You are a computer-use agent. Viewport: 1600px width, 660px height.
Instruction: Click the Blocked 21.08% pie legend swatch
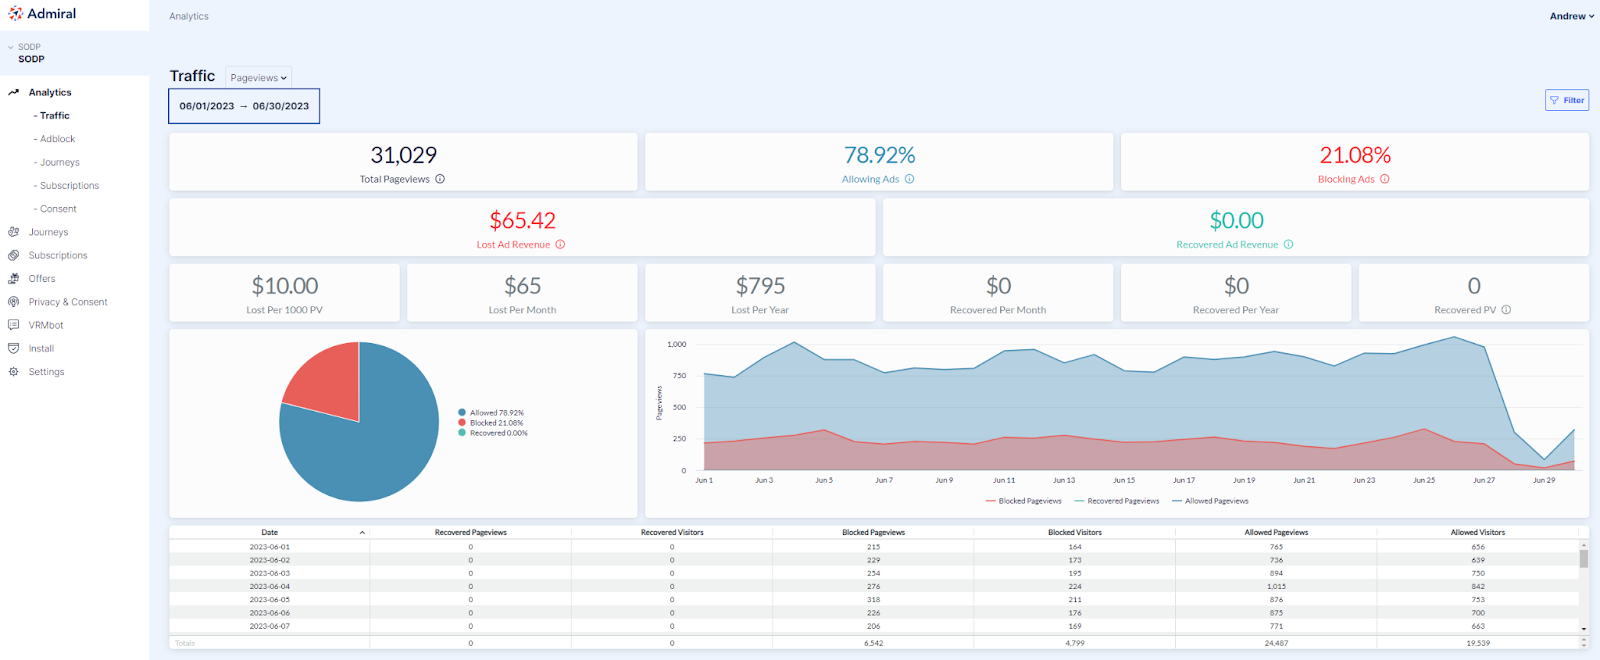coord(462,423)
